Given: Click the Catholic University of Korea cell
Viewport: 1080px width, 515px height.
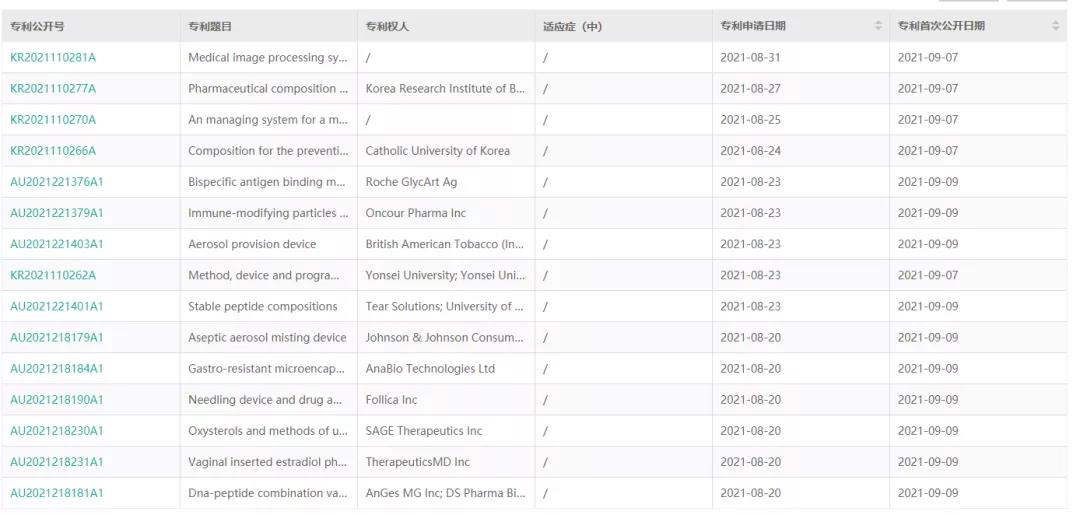Looking at the screenshot, I should [x=437, y=151].
